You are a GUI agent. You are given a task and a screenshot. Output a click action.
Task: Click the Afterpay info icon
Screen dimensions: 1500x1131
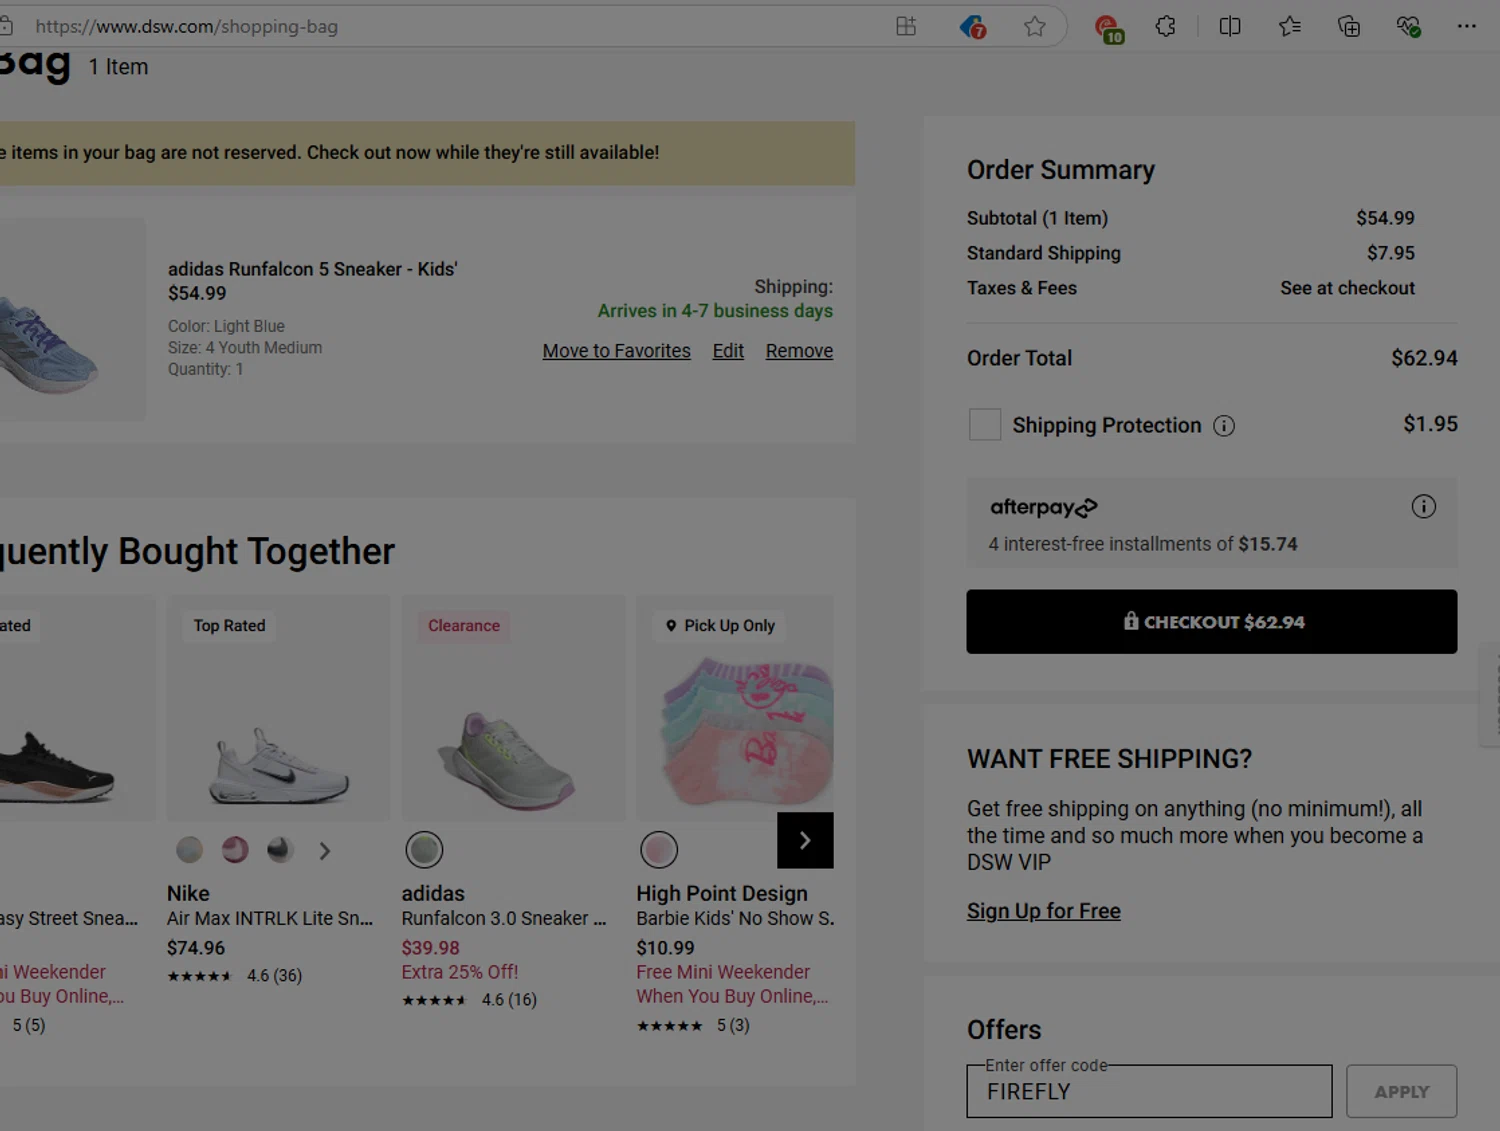(x=1423, y=507)
